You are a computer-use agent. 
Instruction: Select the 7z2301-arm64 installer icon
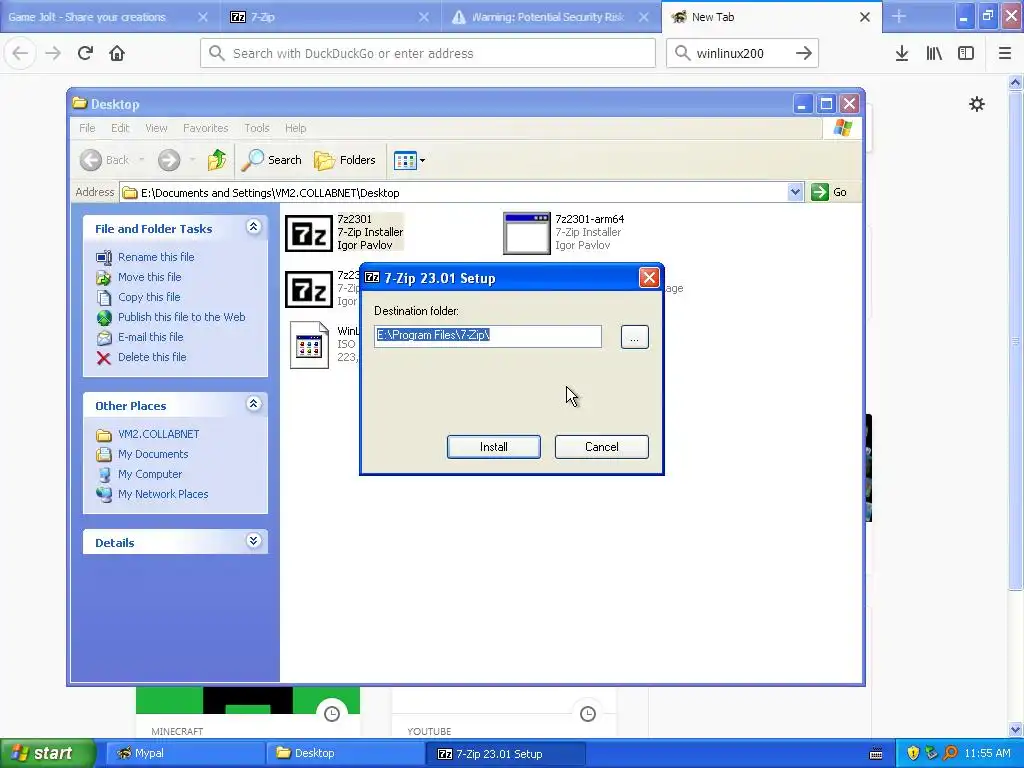(526, 234)
